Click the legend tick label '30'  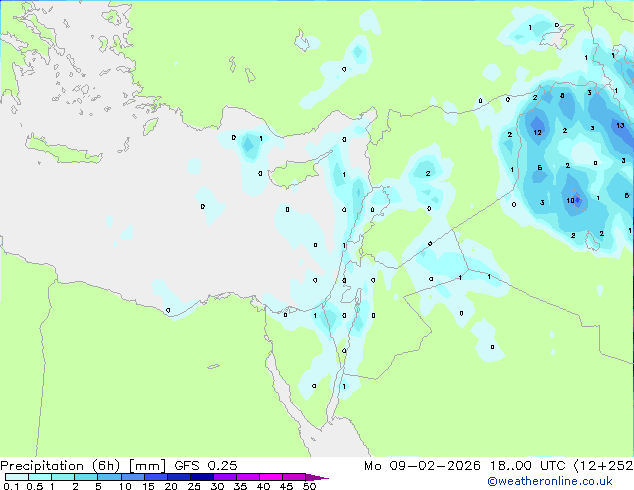pos(217,486)
